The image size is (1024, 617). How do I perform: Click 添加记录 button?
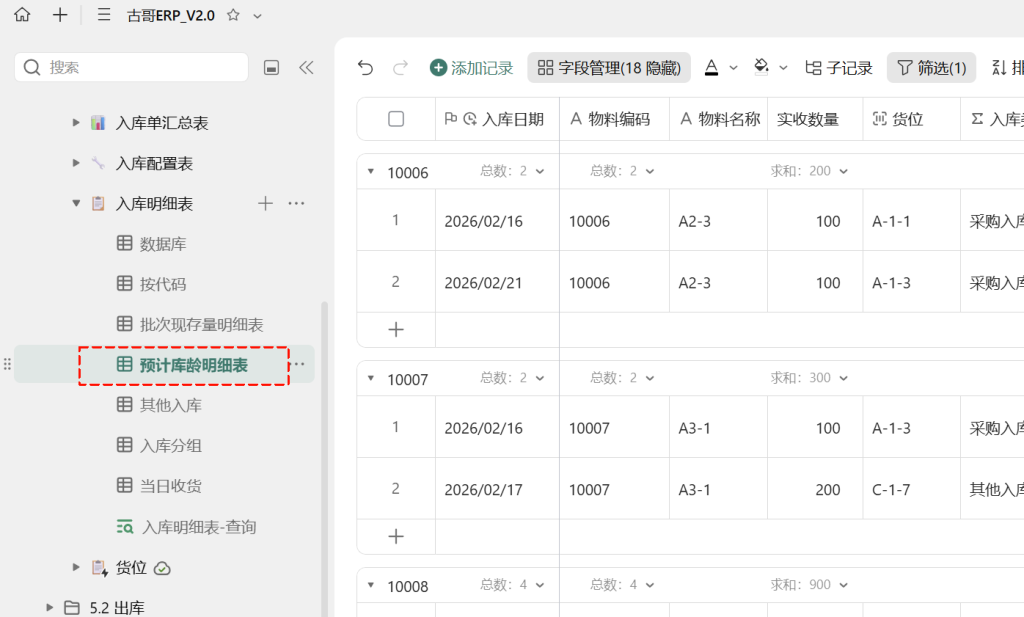pyautogui.click(x=471, y=67)
